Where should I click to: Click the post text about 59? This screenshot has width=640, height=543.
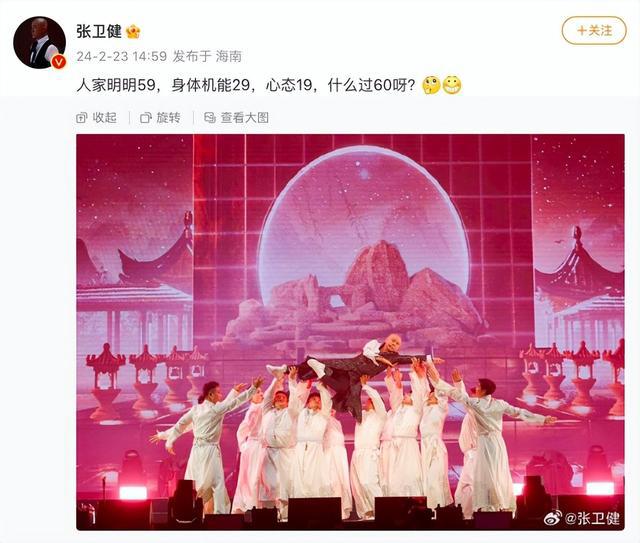[246, 85]
